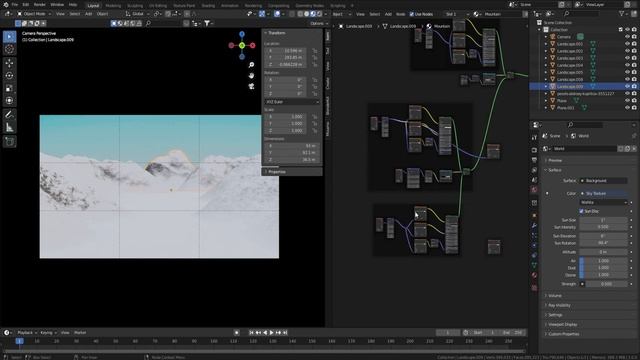
Task: Open the Playback popover in timeline
Action: point(27,333)
